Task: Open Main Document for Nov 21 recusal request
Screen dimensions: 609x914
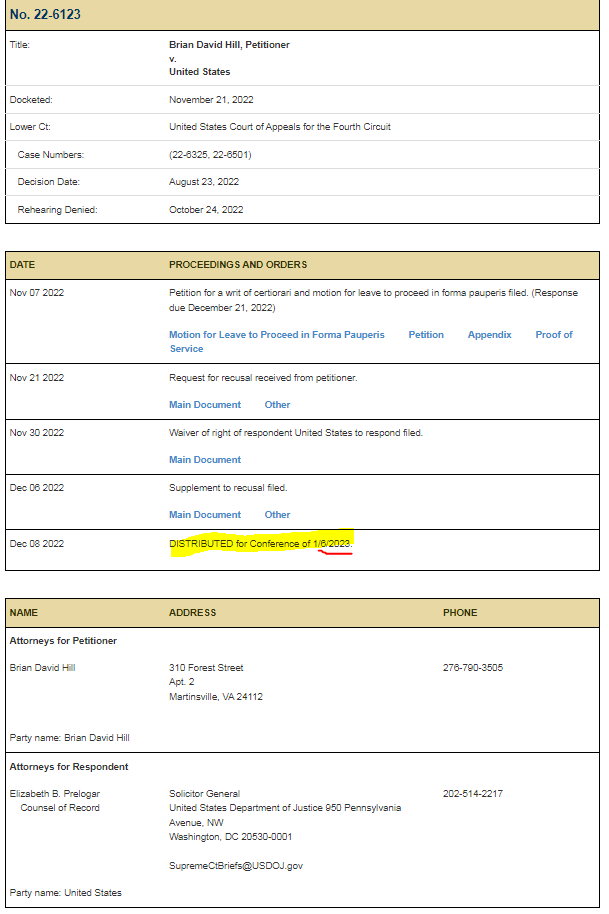Action: (x=205, y=405)
